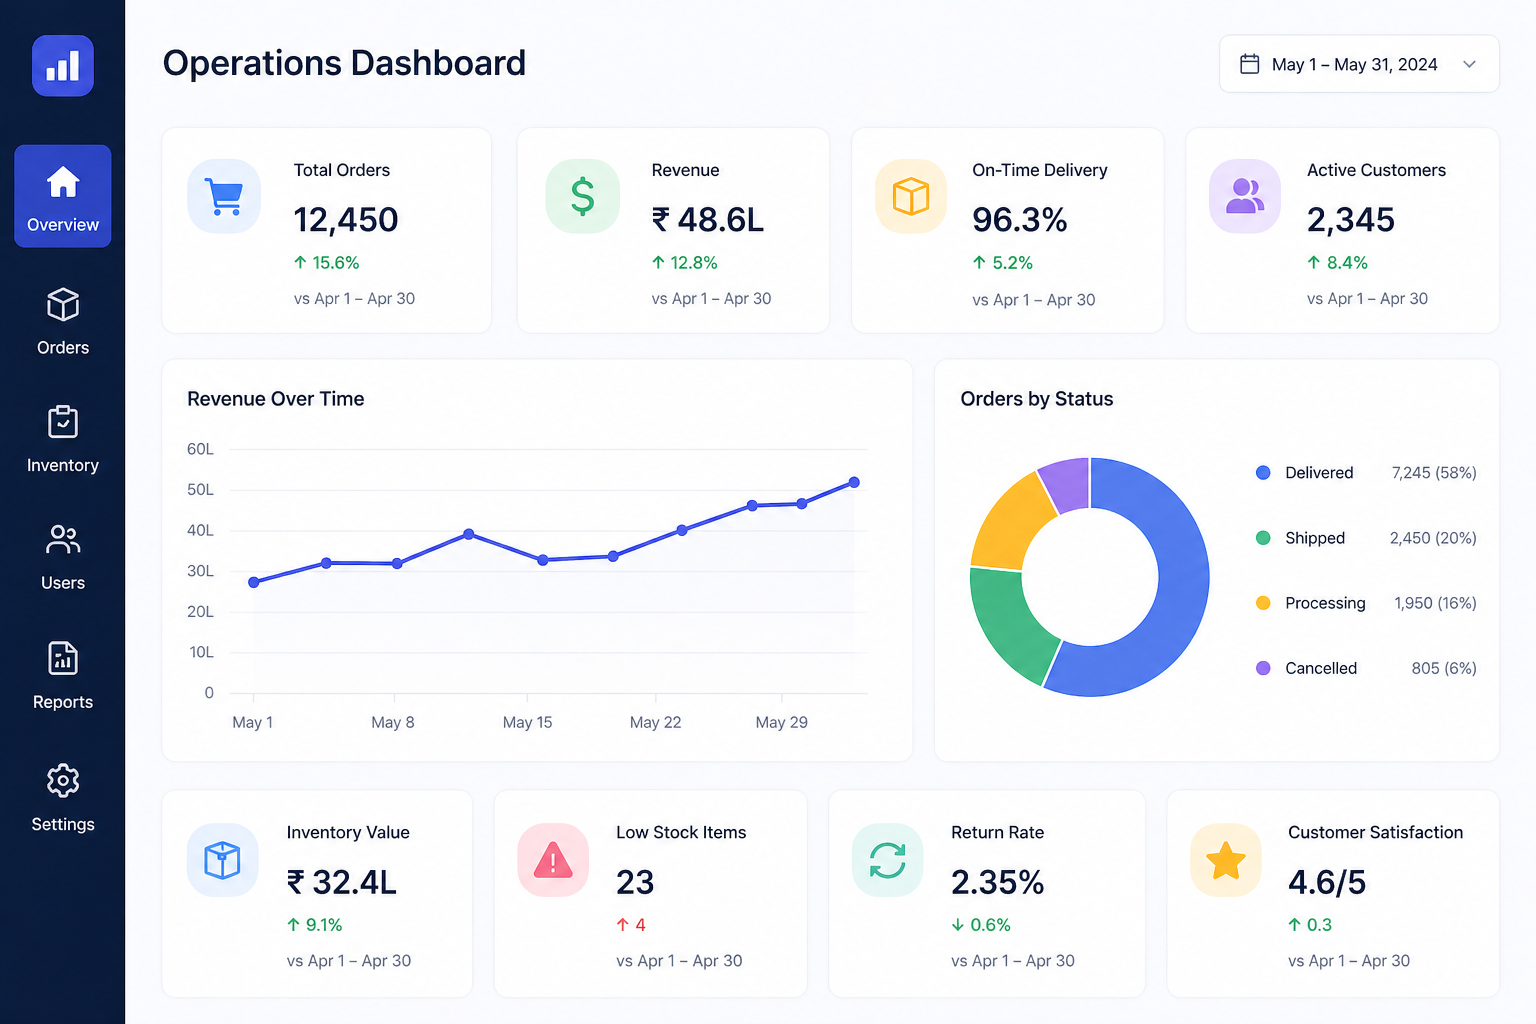
Task: Click the '15.6%' total orders change
Action: 336,263
